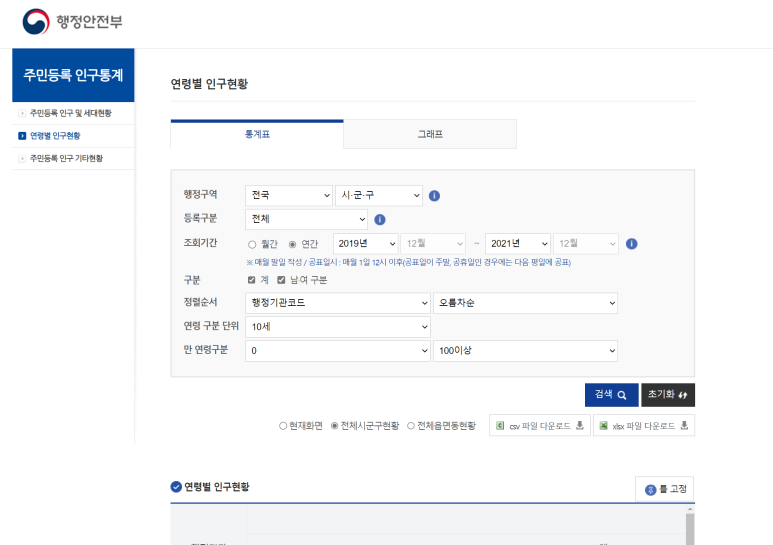This screenshot has width=773, height=545.
Task: Open 전국 administrative region dropdown
Action: tap(289, 196)
